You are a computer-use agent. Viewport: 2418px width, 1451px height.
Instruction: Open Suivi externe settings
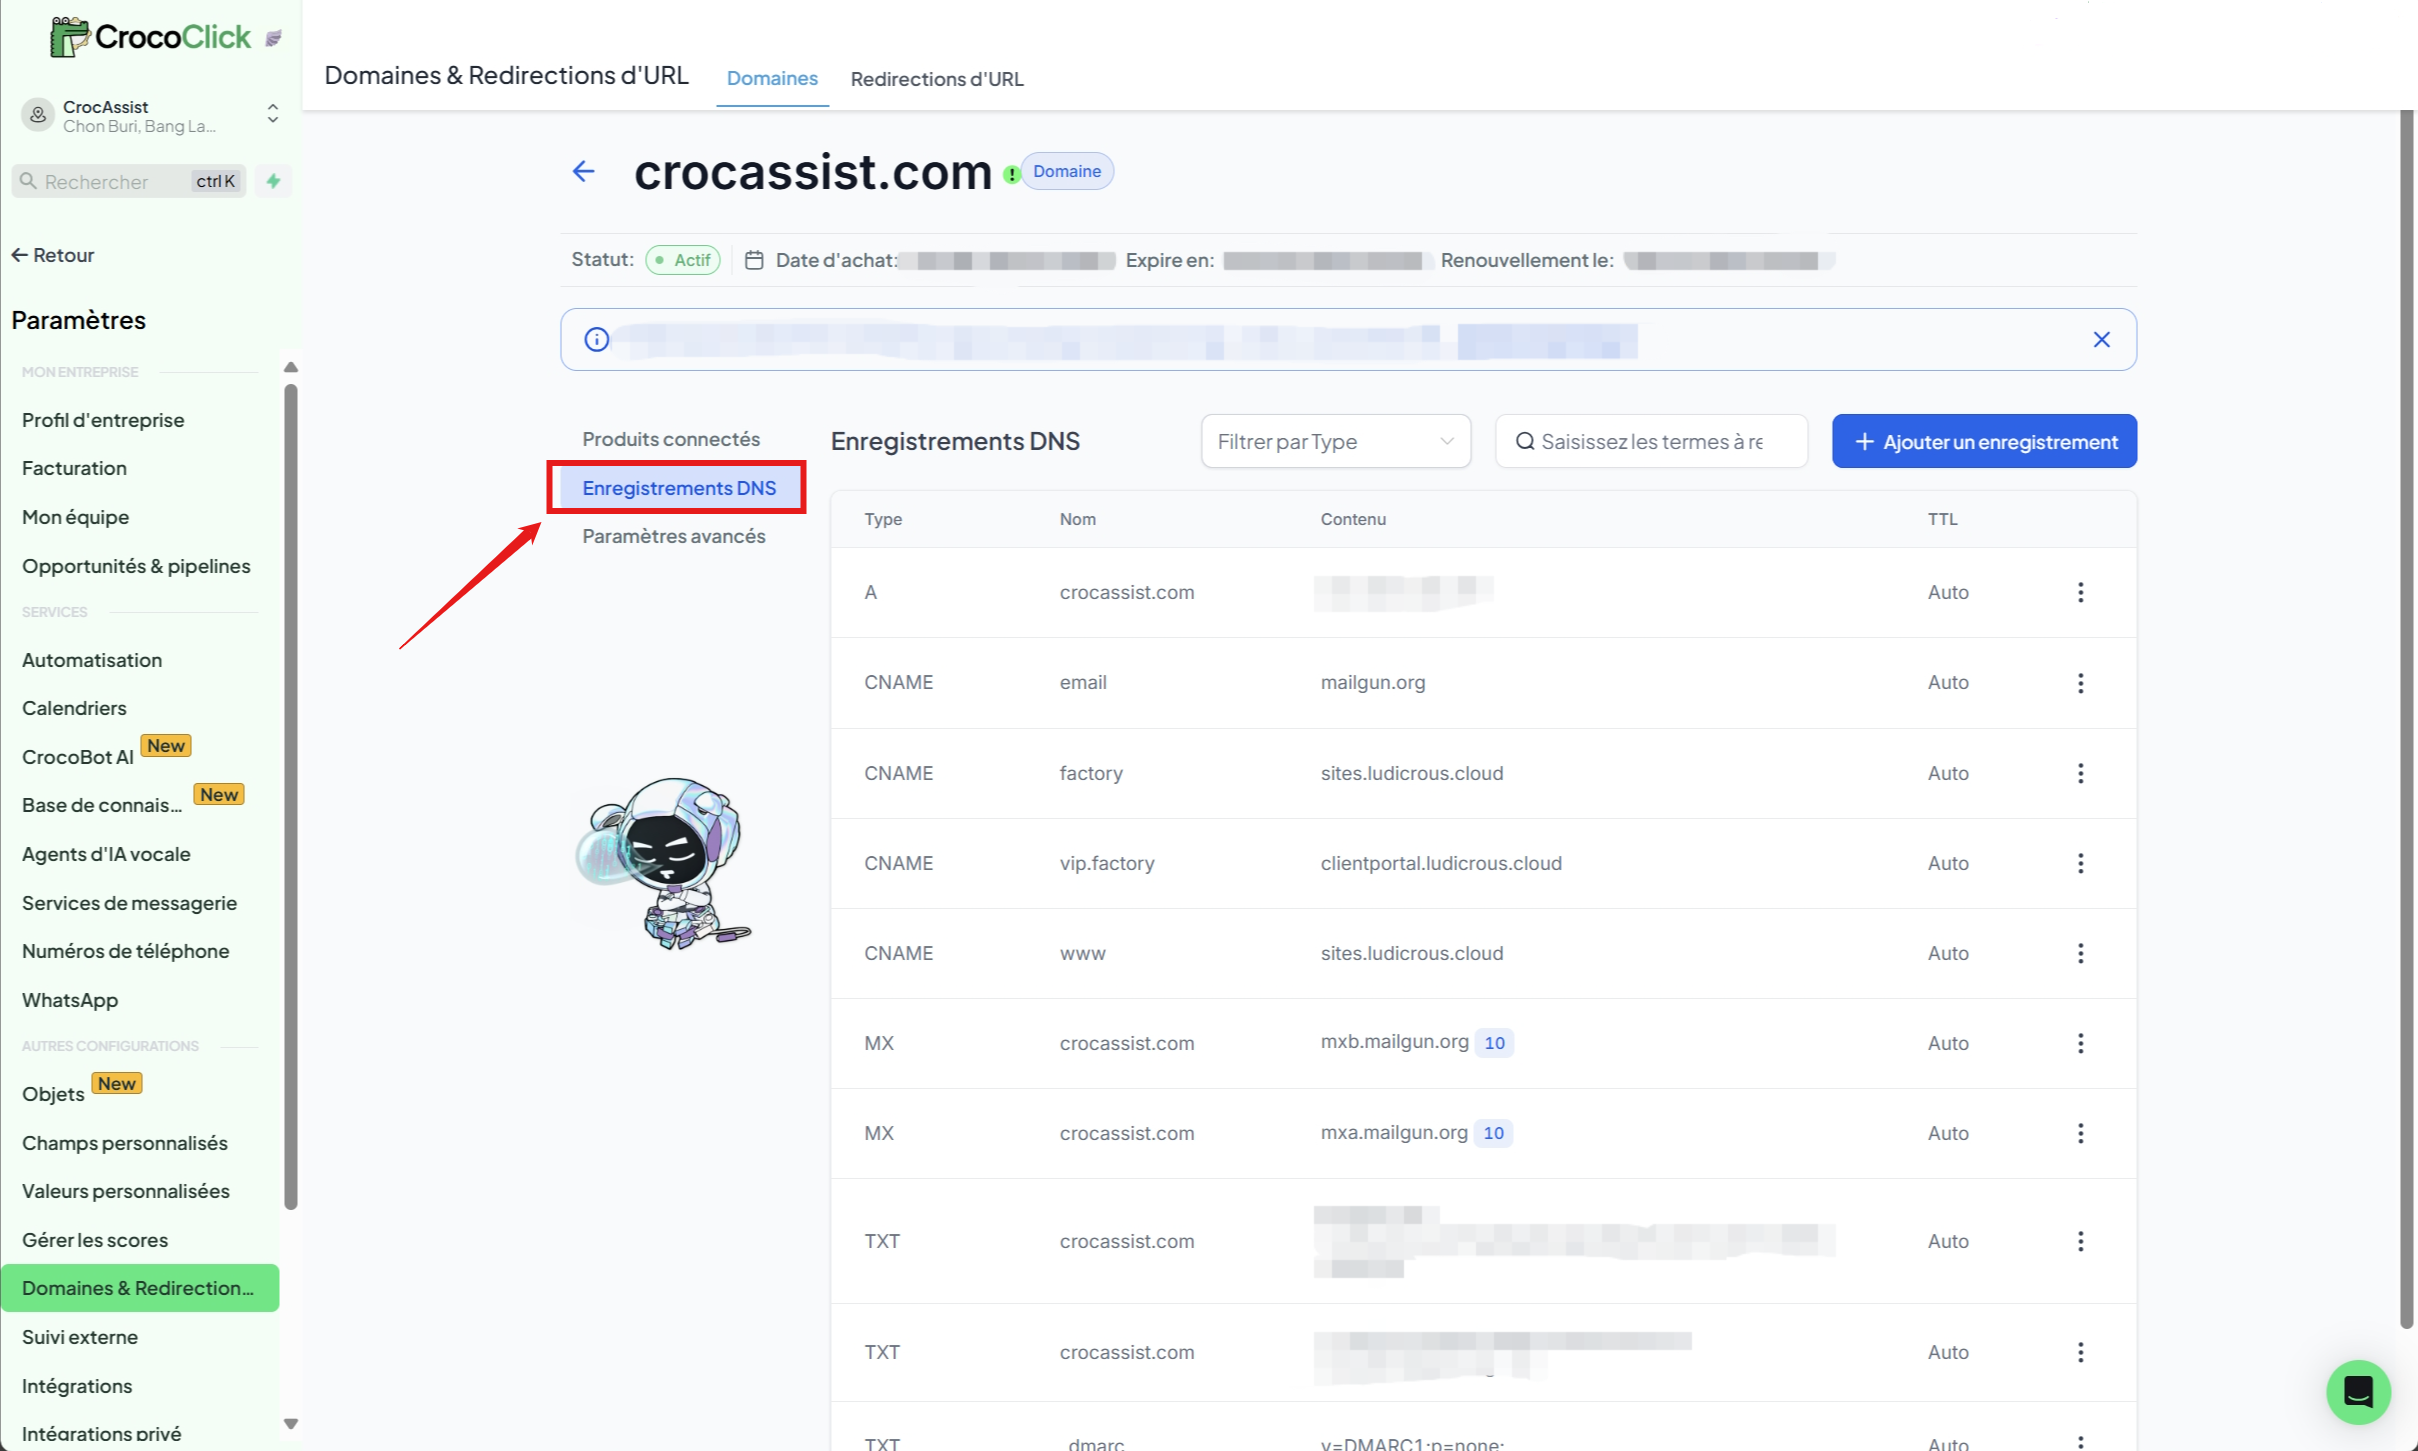[80, 1337]
